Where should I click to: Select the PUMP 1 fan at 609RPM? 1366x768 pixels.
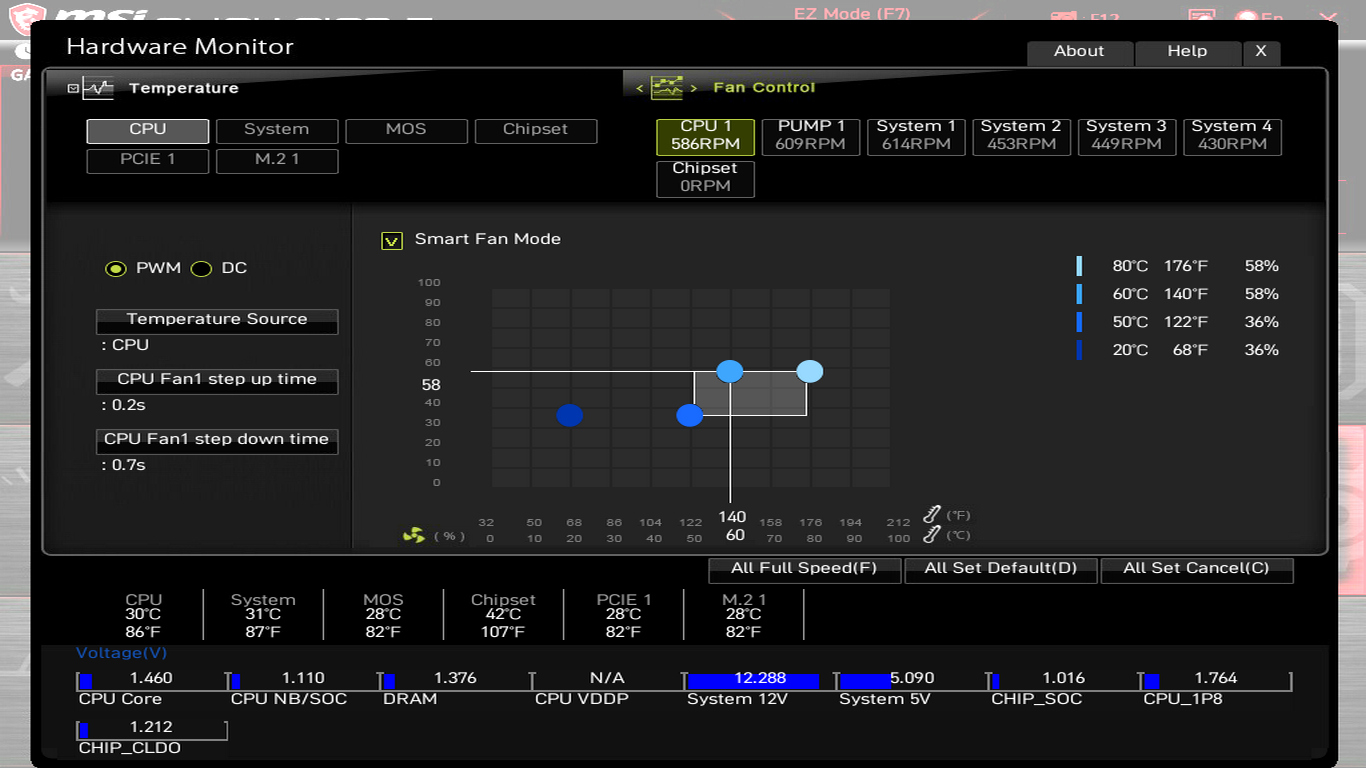pos(811,137)
